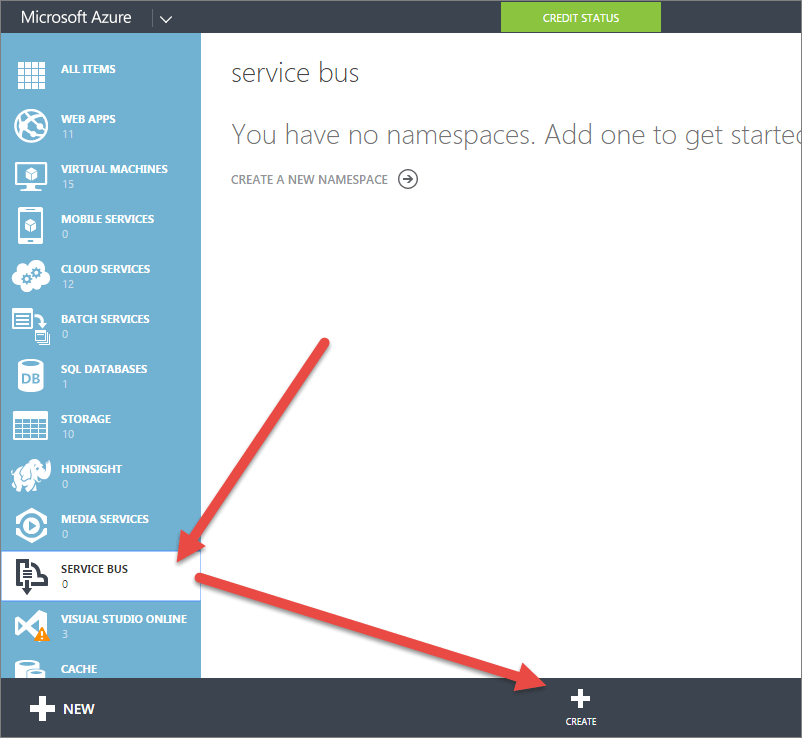Click the count 10 under Storage
The width and height of the screenshot is (802, 738).
click(x=69, y=434)
